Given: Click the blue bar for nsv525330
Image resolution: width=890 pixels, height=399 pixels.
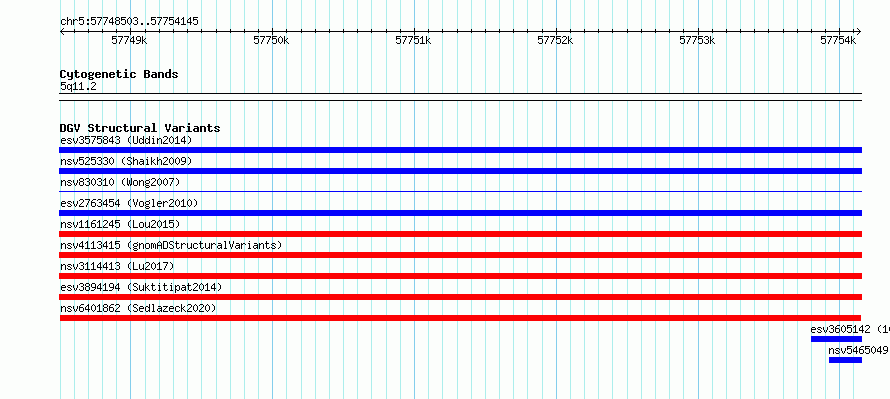Looking at the screenshot, I should coord(461,171).
